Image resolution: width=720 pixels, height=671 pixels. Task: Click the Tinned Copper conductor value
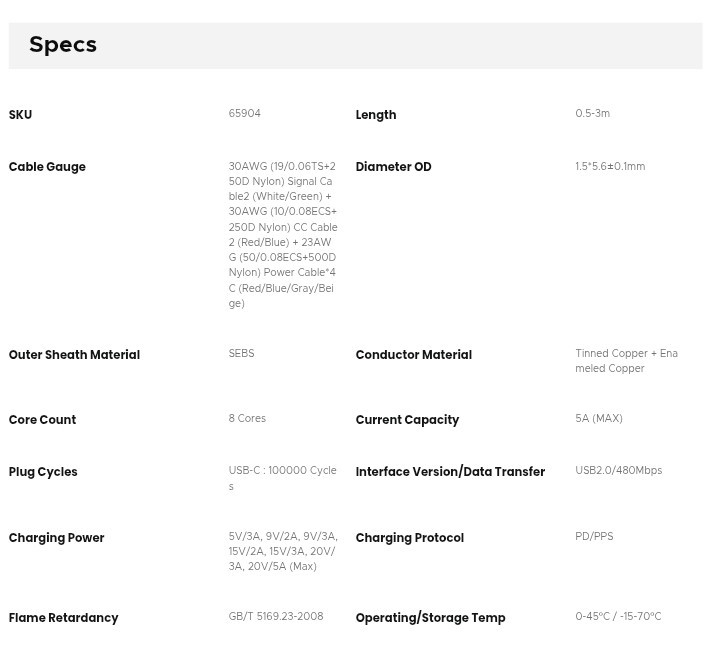tap(626, 361)
